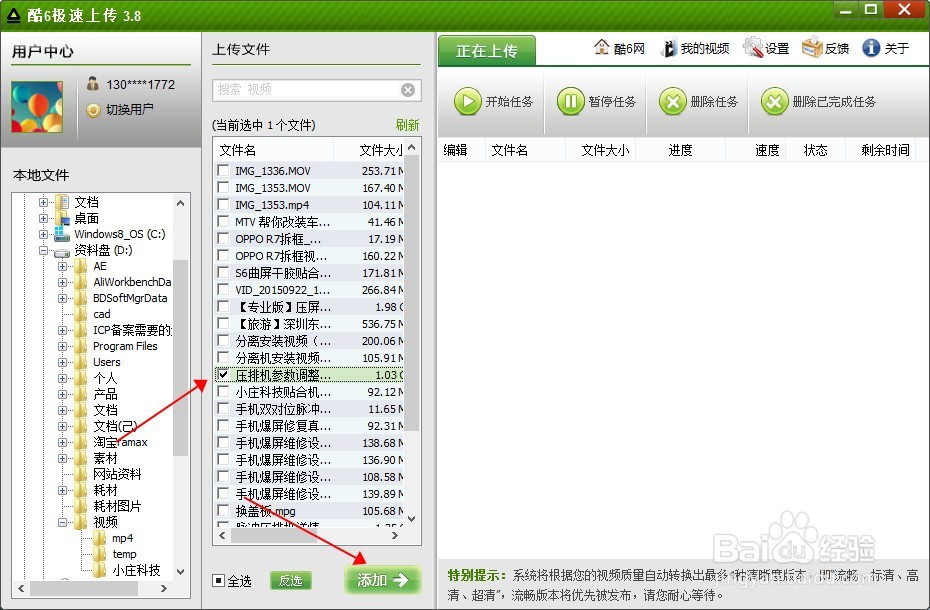
Task: Click the 刷新 refresh link
Action: point(407,125)
